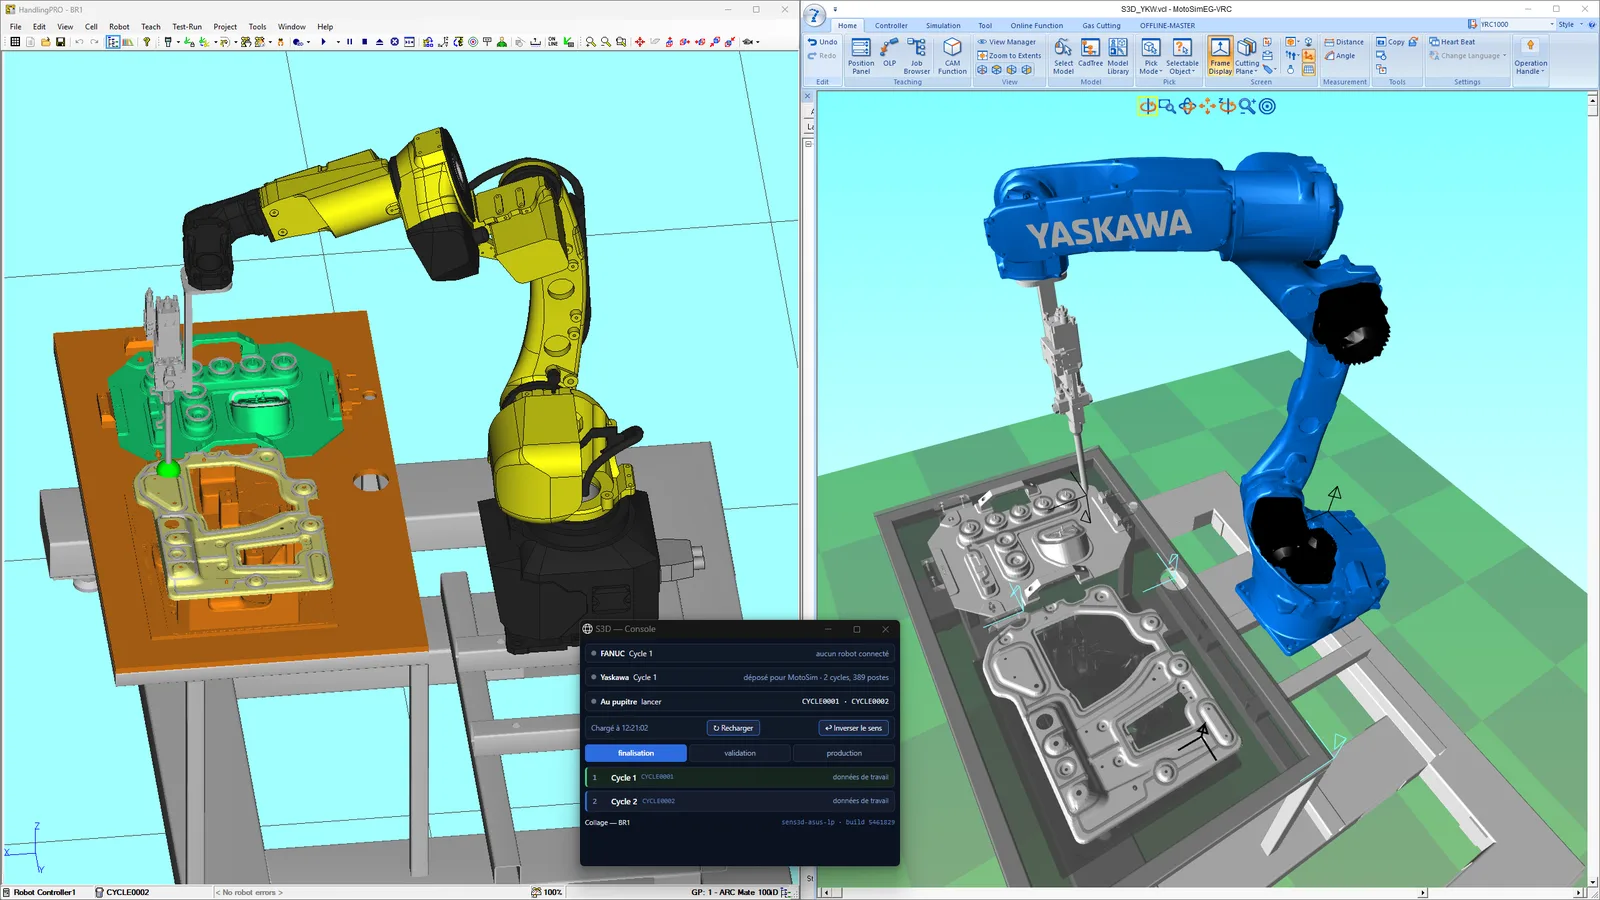Open folder icon in HandlingPRO toolbar
1600x900 pixels.
45,42
